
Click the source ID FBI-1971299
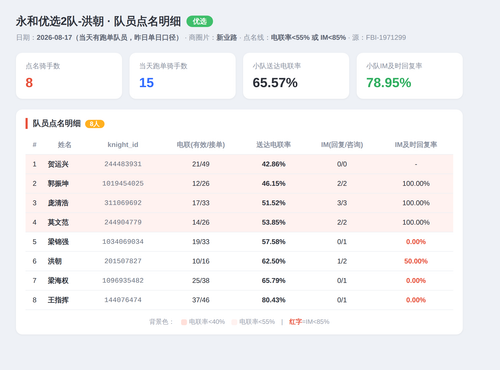[x=386, y=37]
